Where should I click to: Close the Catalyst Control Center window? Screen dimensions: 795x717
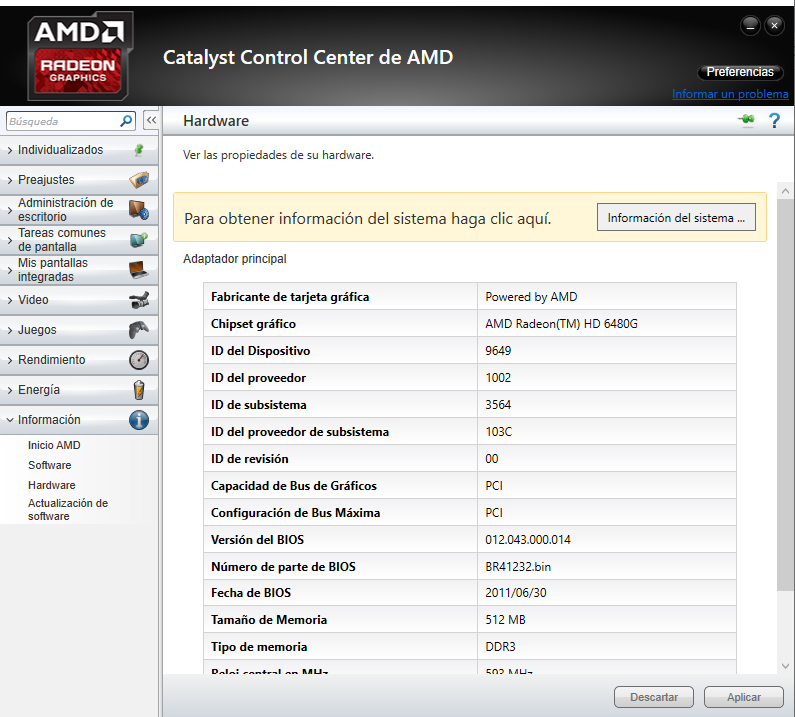pos(774,25)
